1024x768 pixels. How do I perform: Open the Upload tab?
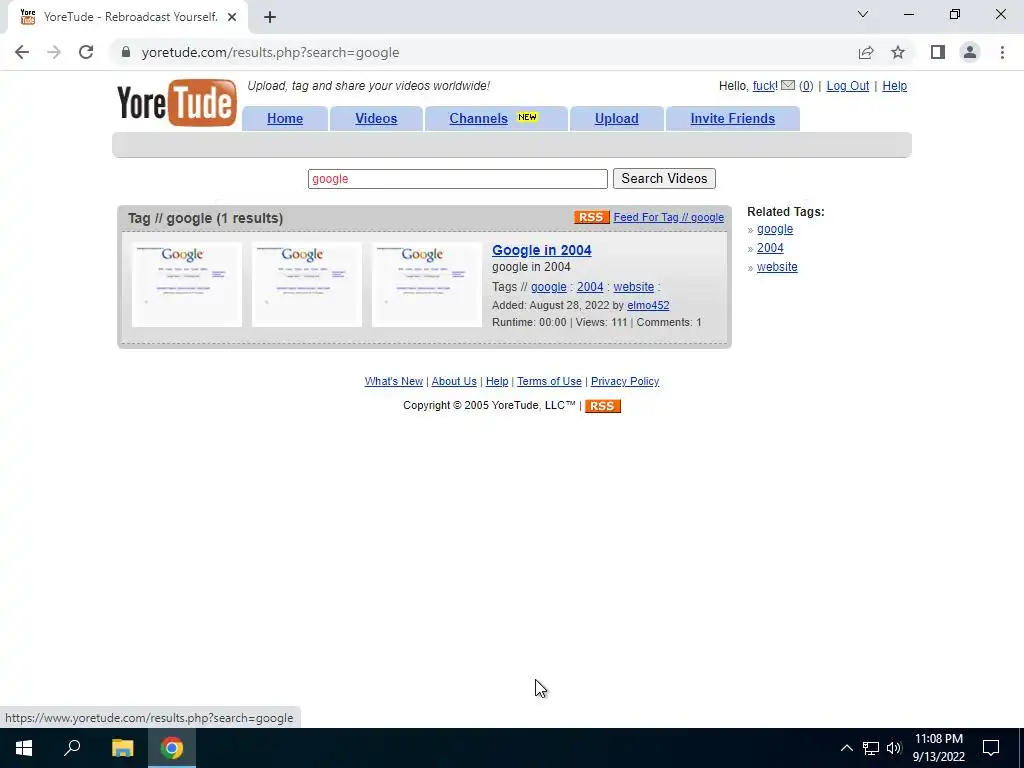click(x=616, y=118)
